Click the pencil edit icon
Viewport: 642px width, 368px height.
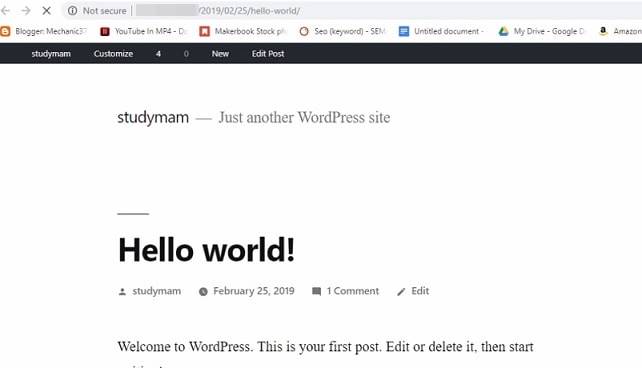(401, 291)
